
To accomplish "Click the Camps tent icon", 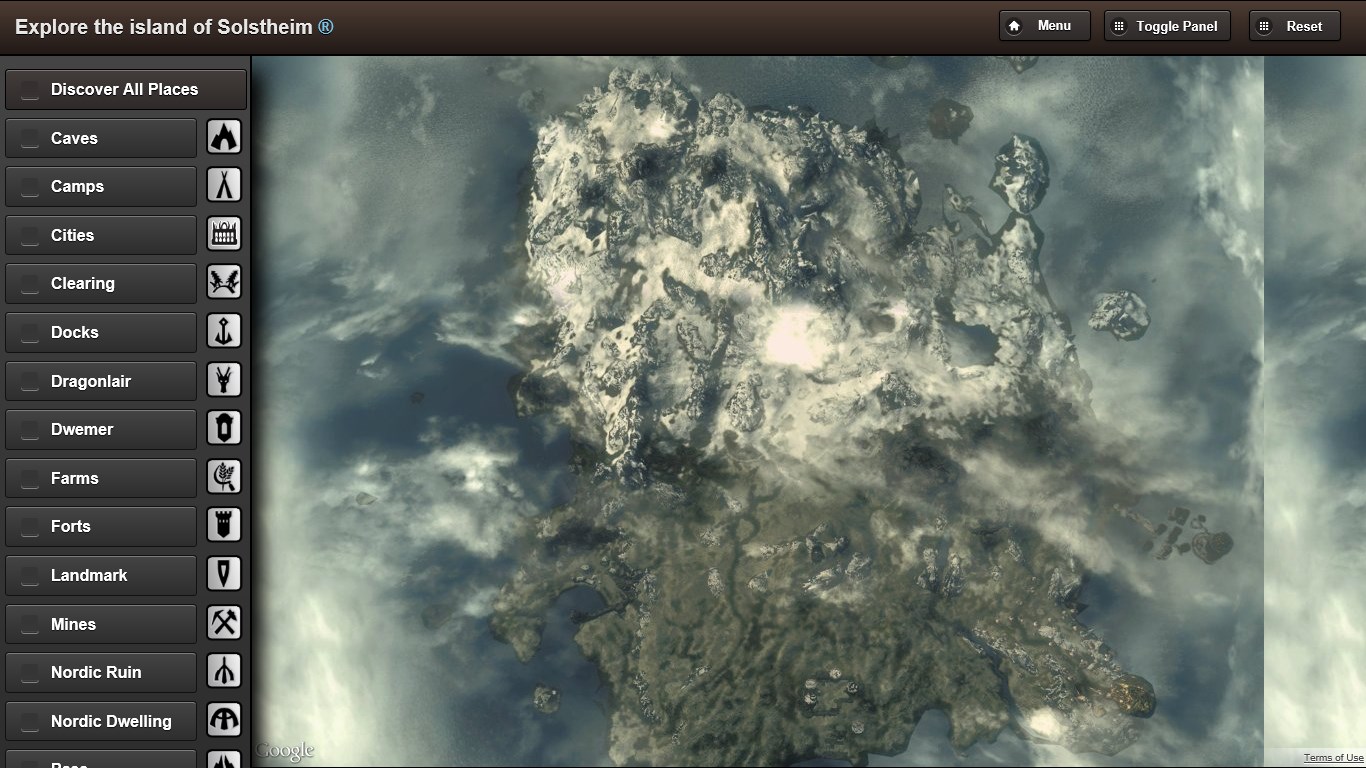I will (x=224, y=185).
